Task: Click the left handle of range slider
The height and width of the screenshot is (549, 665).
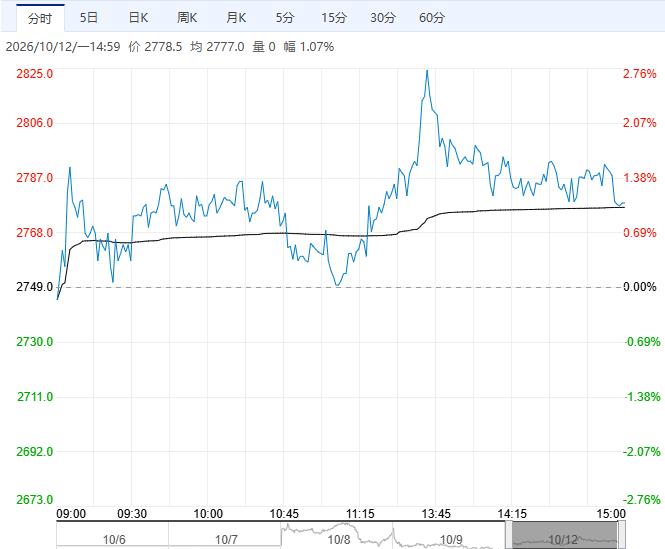Action: point(509,535)
